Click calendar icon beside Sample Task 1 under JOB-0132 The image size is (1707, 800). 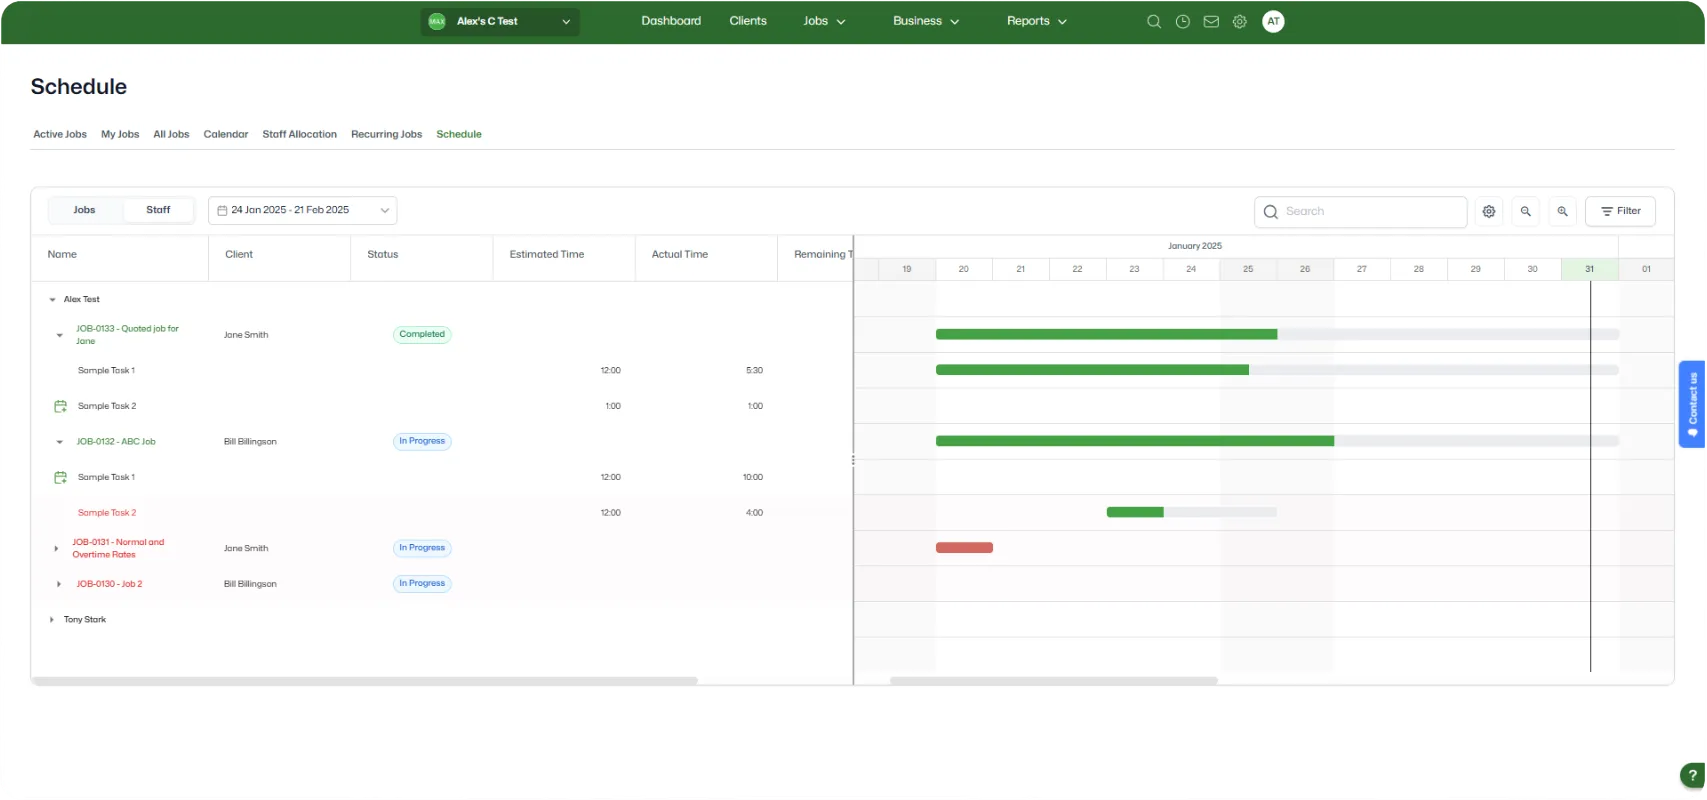(60, 477)
